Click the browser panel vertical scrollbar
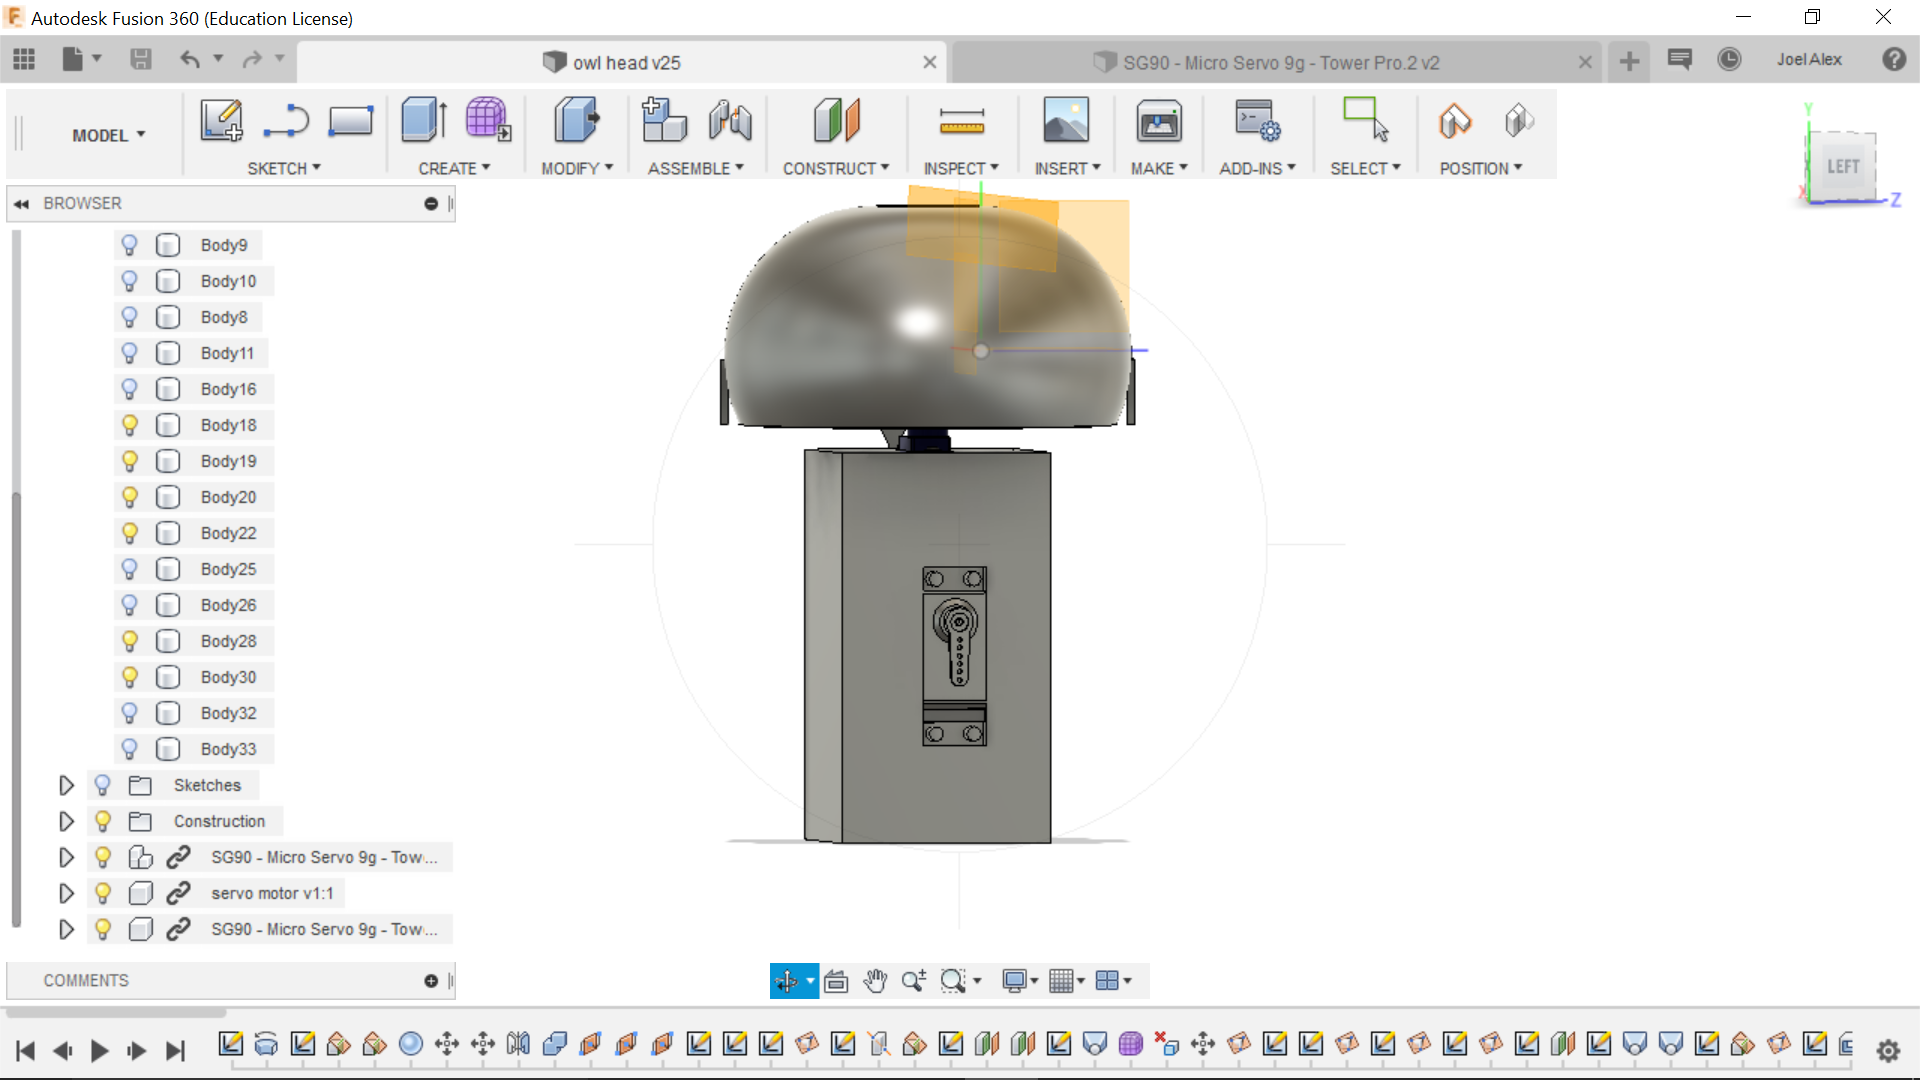The width and height of the screenshot is (1920, 1080). (16, 700)
